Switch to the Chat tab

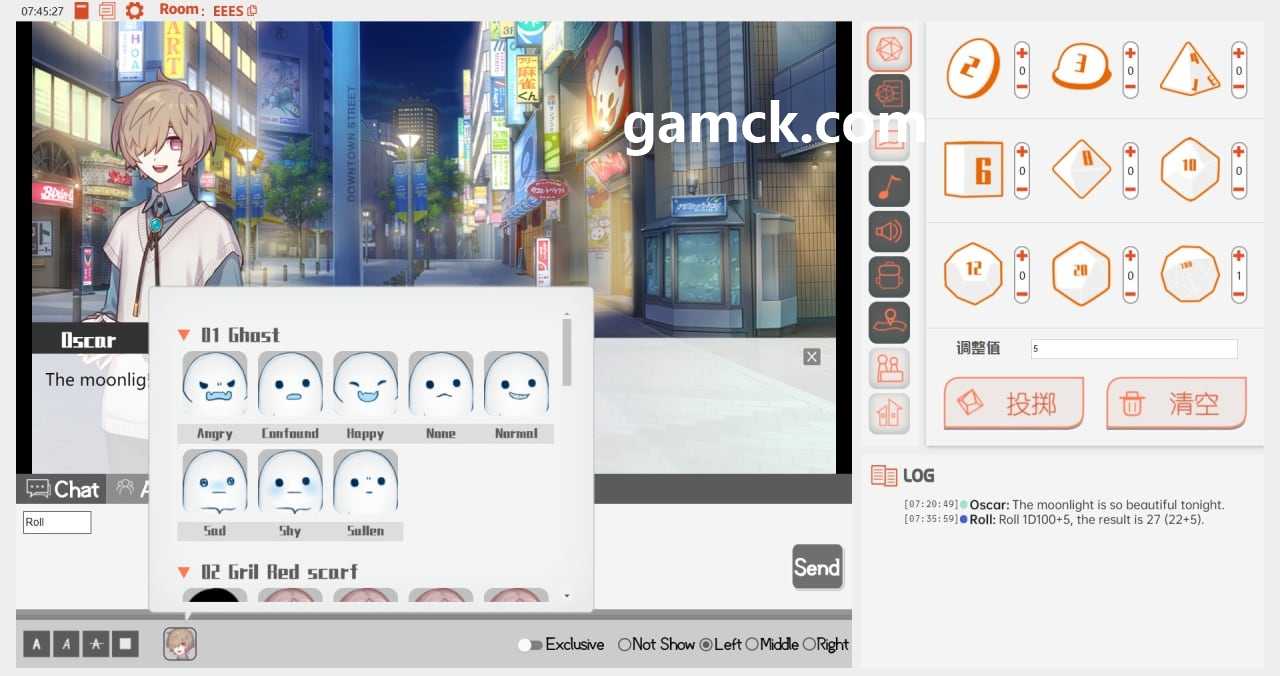[62, 489]
